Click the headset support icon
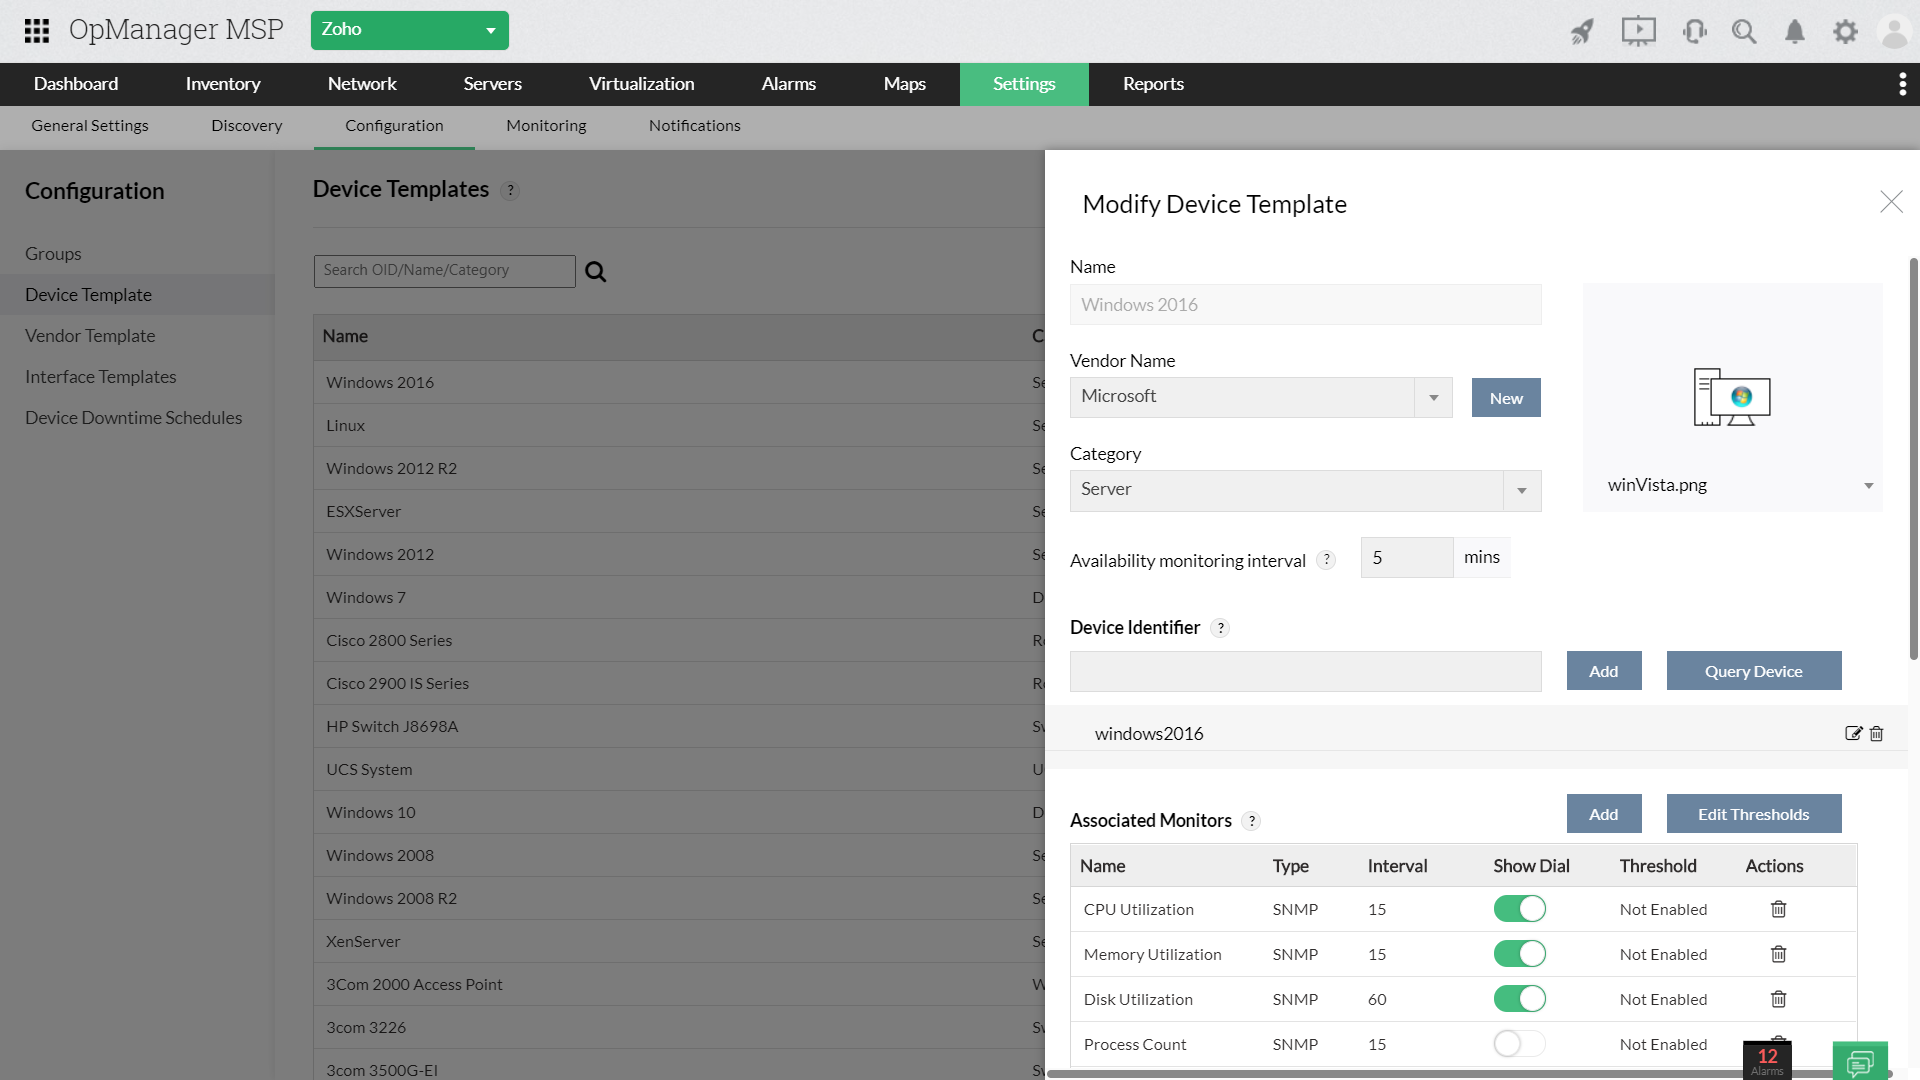The width and height of the screenshot is (1920, 1080). point(1694,31)
